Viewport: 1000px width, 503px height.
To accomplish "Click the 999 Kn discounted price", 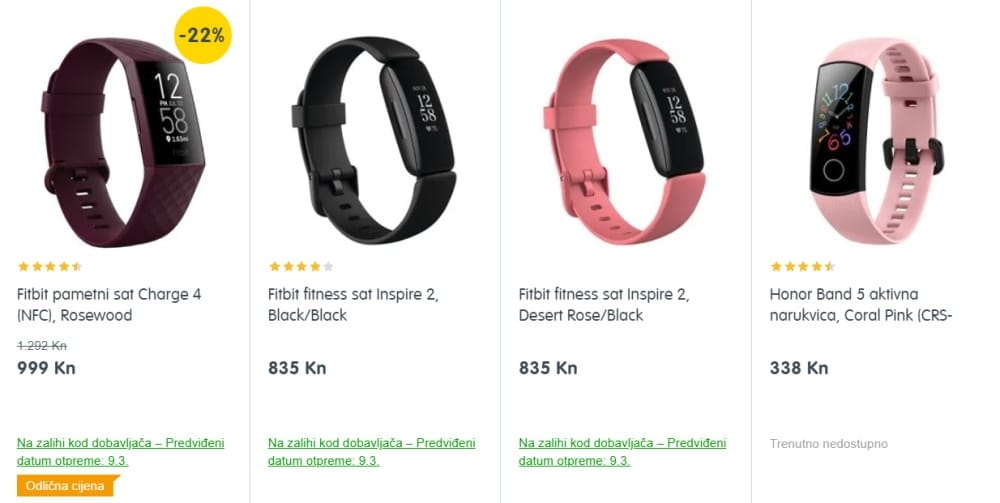I will coord(47,368).
